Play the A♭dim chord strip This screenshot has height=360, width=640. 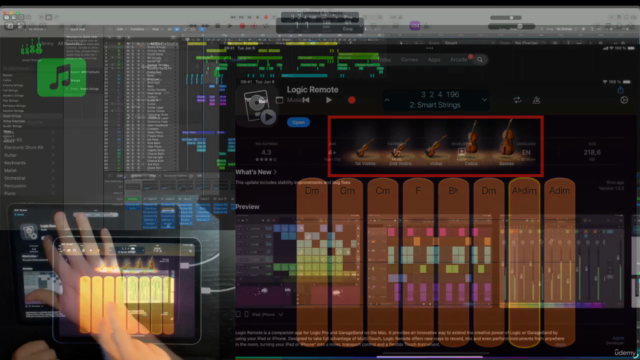(524, 262)
